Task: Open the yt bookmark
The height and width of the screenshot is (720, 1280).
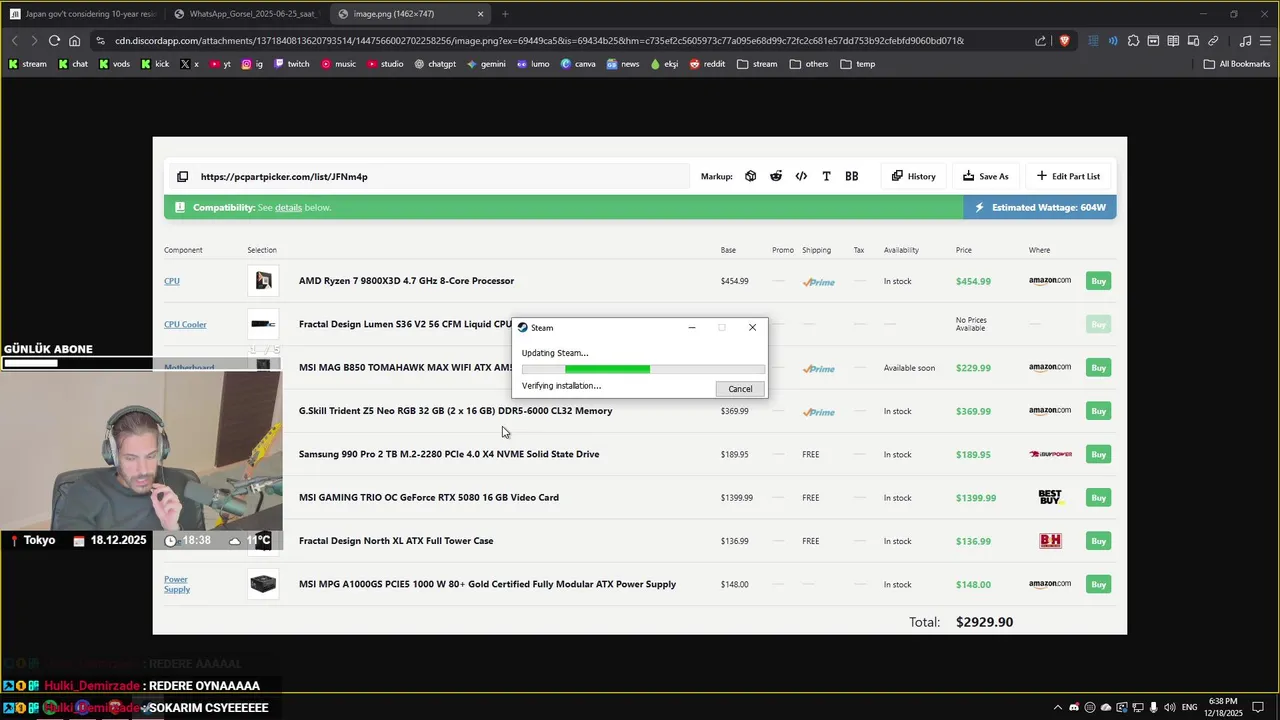Action: [220, 64]
